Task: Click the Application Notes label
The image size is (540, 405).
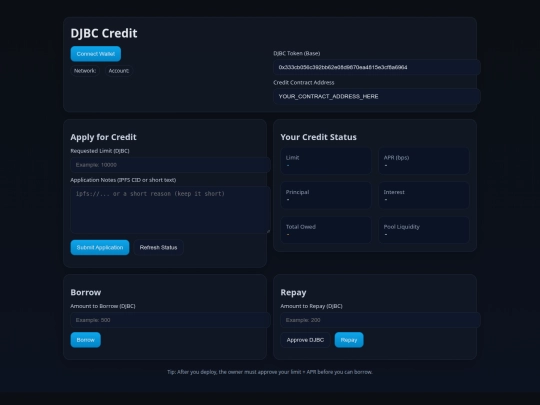Action: tap(123, 180)
